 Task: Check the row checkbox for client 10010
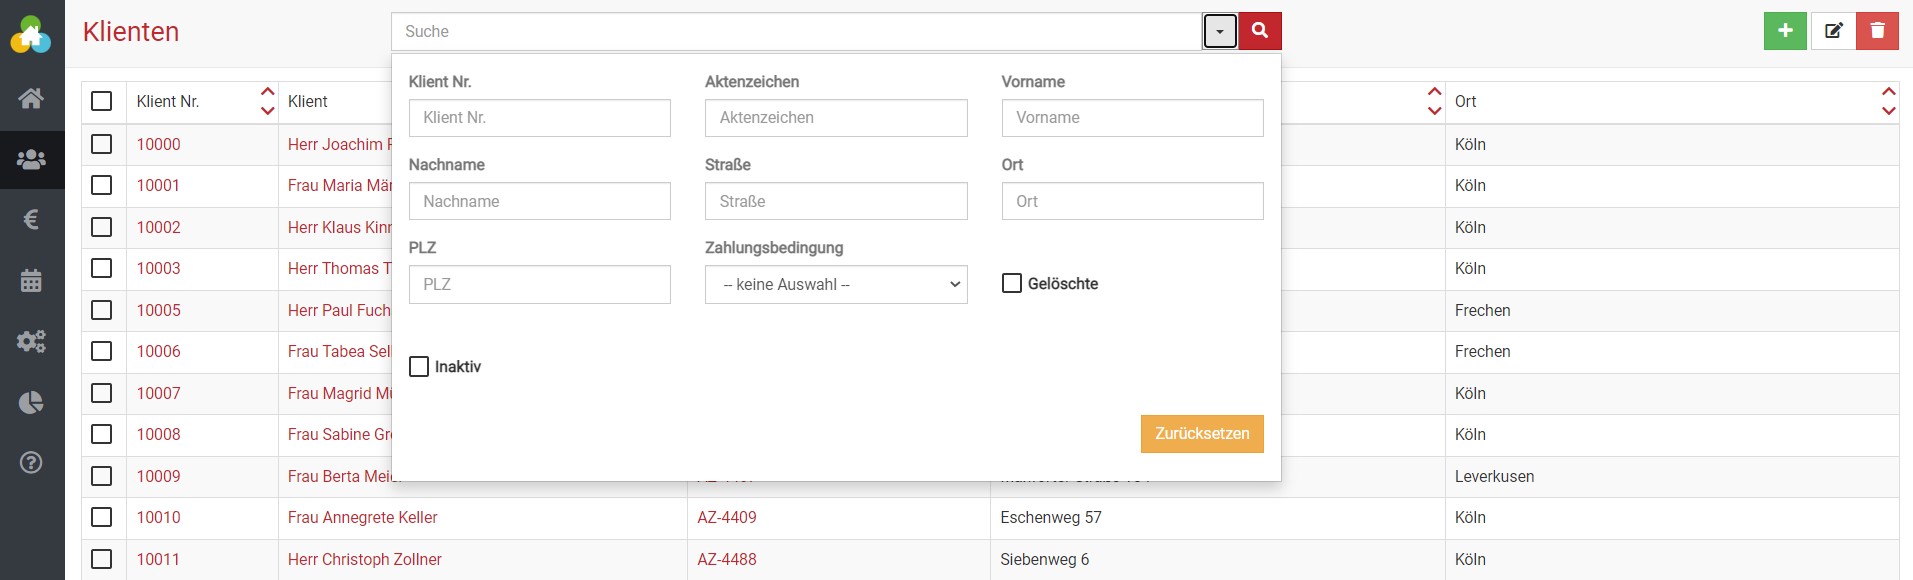click(x=102, y=517)
